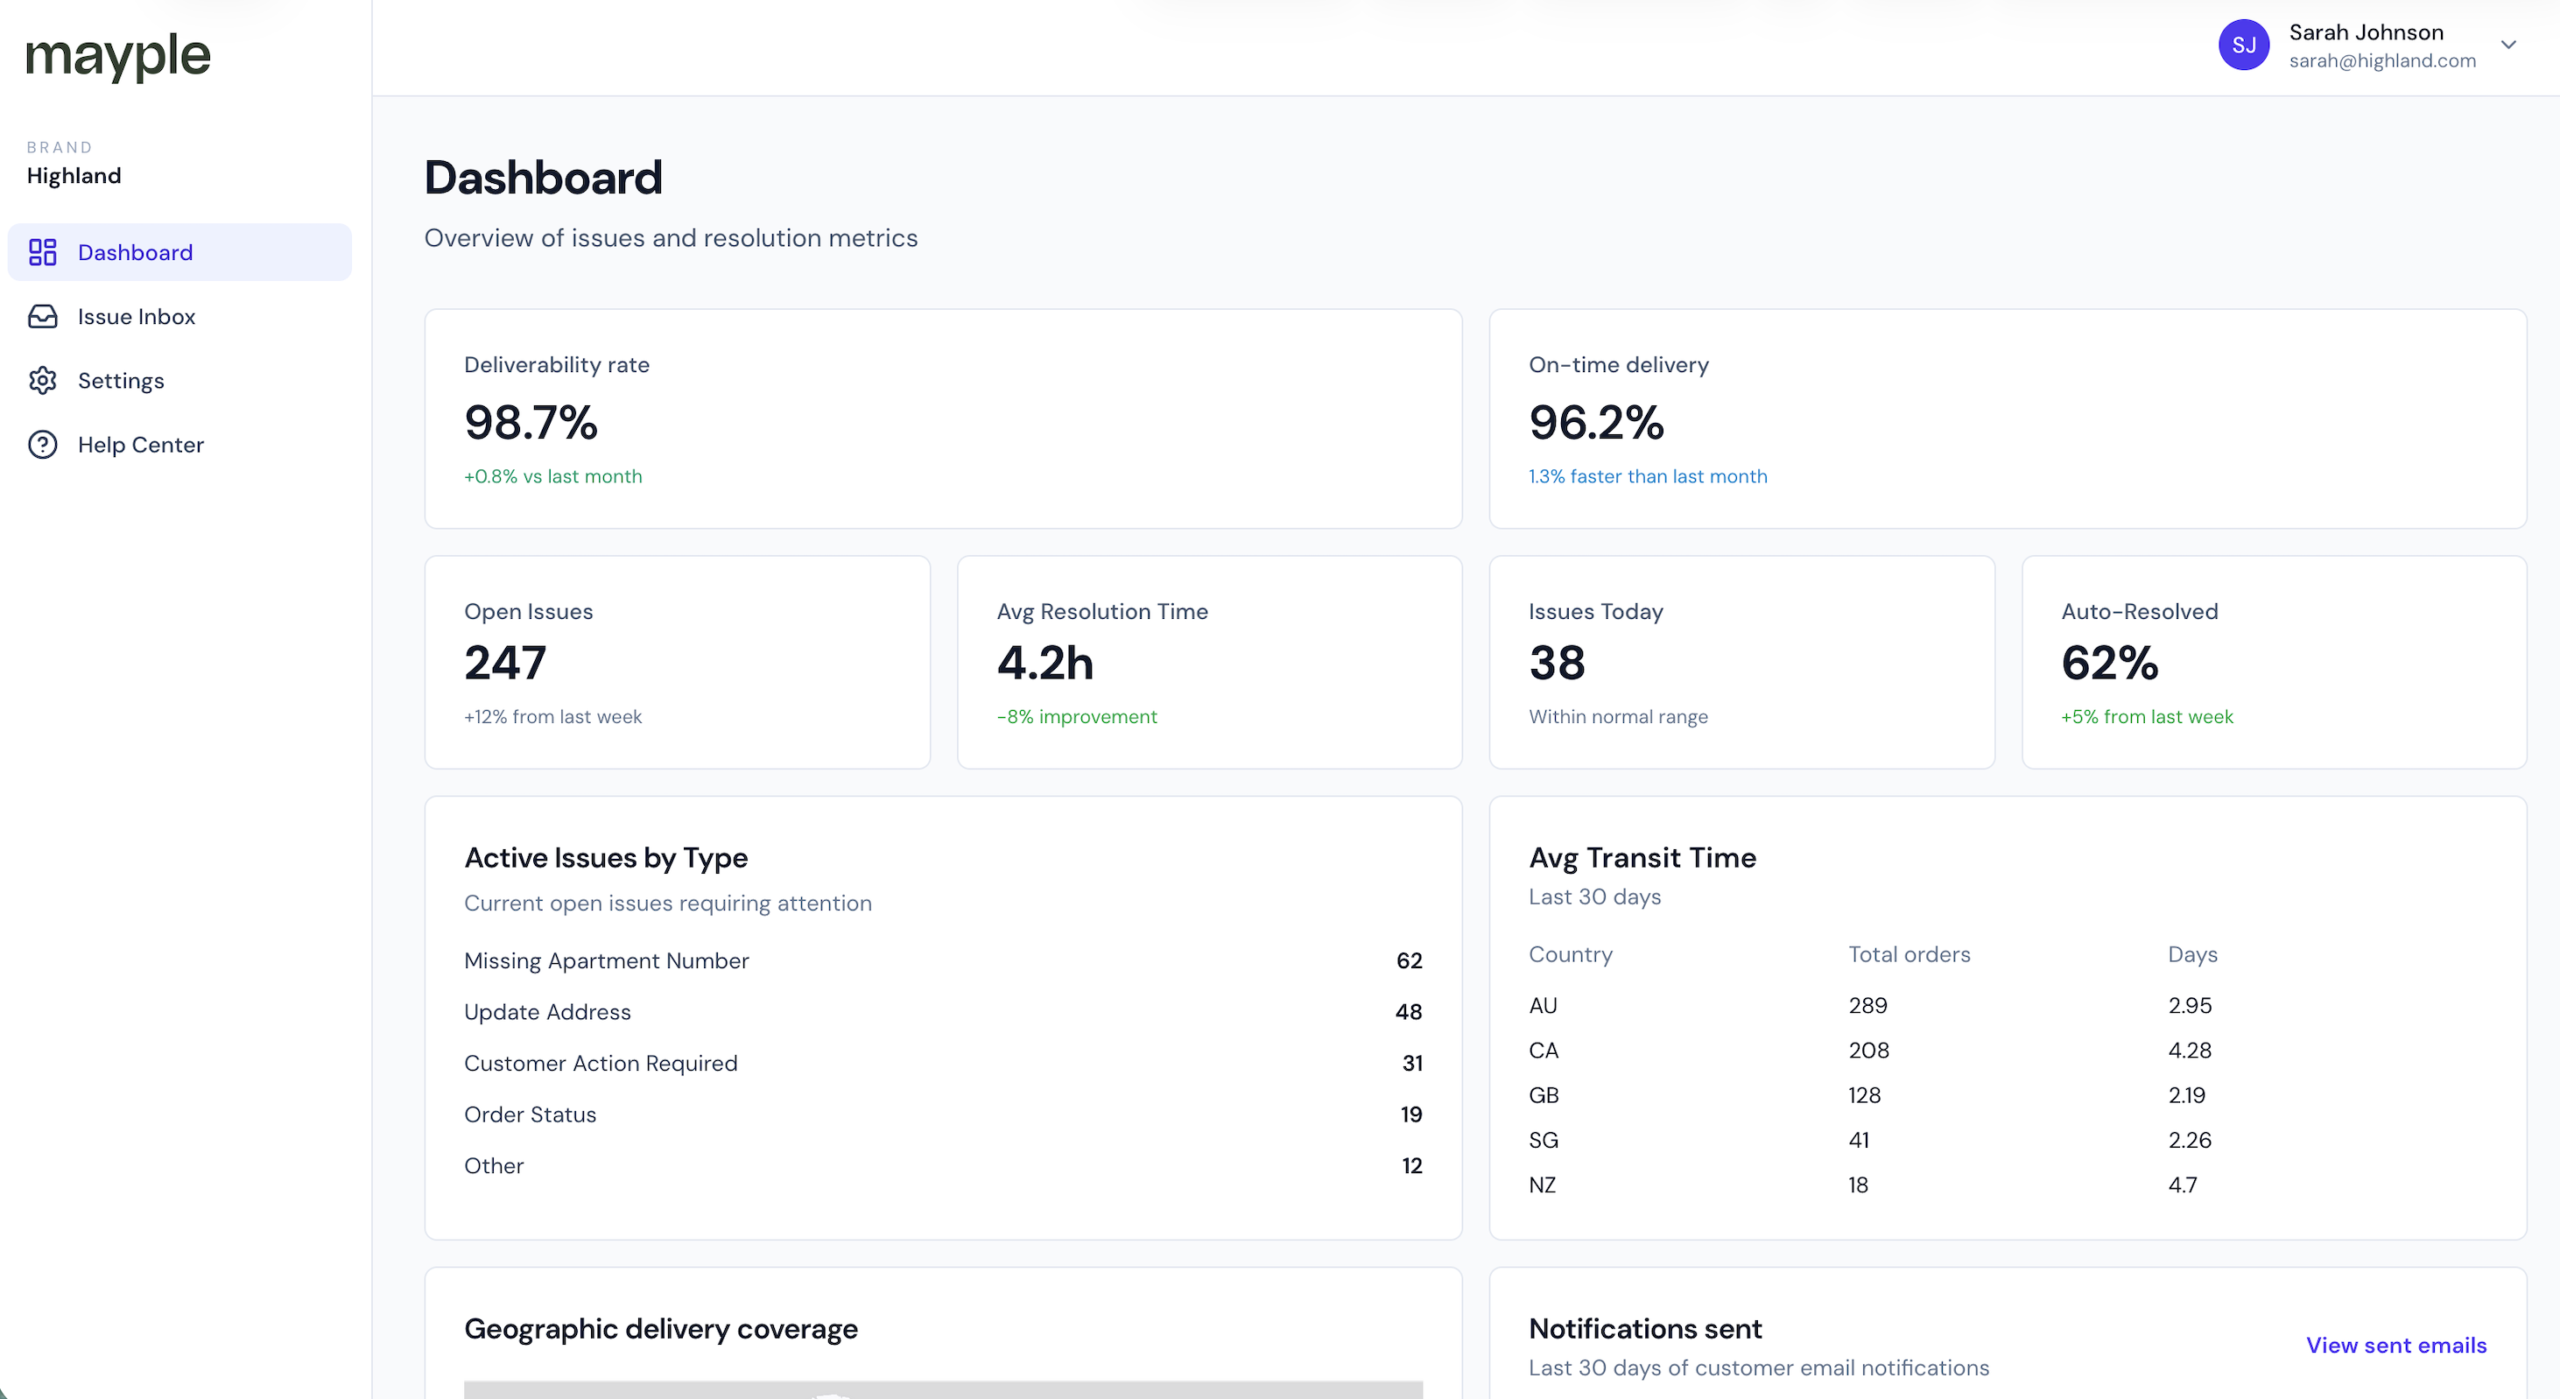Click the SJ user avatar circle
The width and height of the screenshot is (2560, 1399).
pos(2243,45)
